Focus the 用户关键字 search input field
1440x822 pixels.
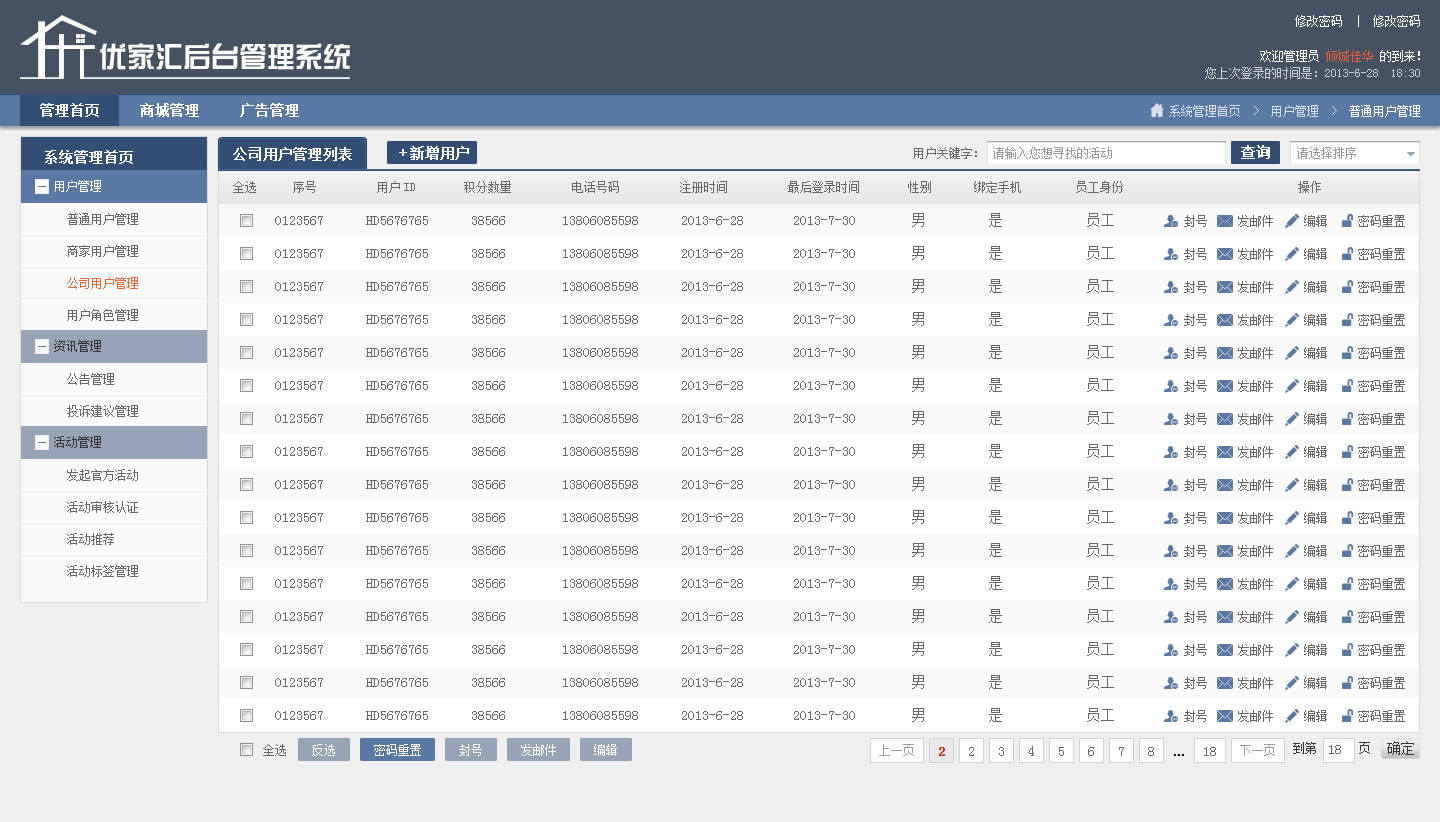[x=1106, y=153]
